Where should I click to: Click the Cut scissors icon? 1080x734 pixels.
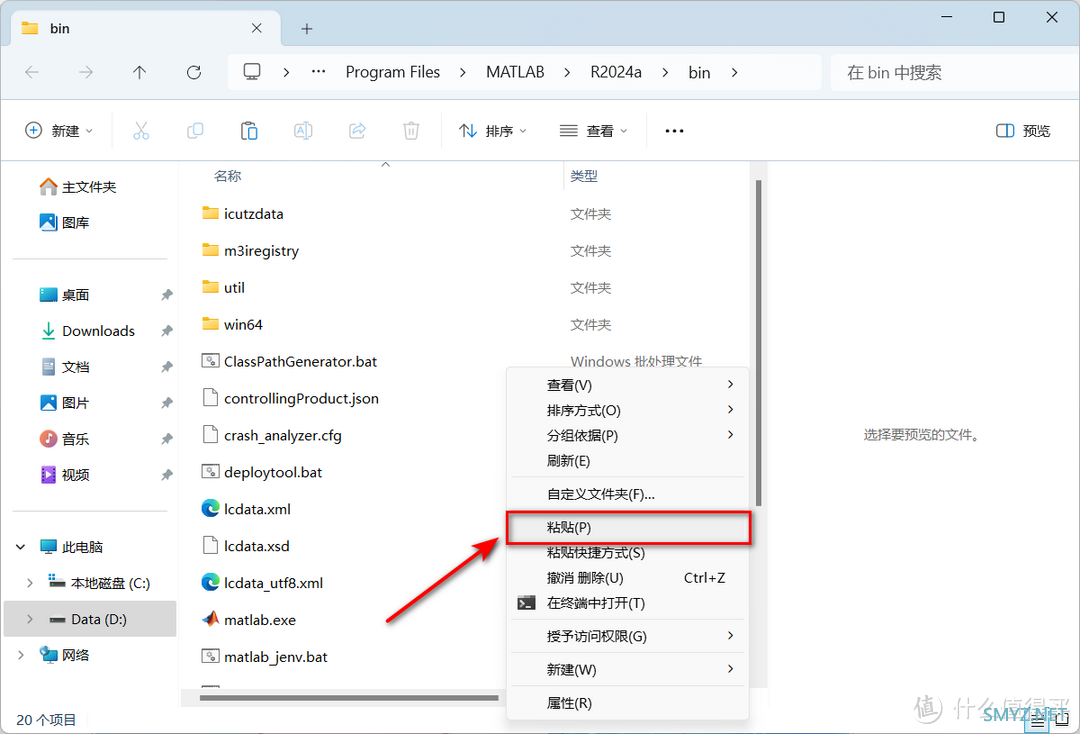pos(141,131)
